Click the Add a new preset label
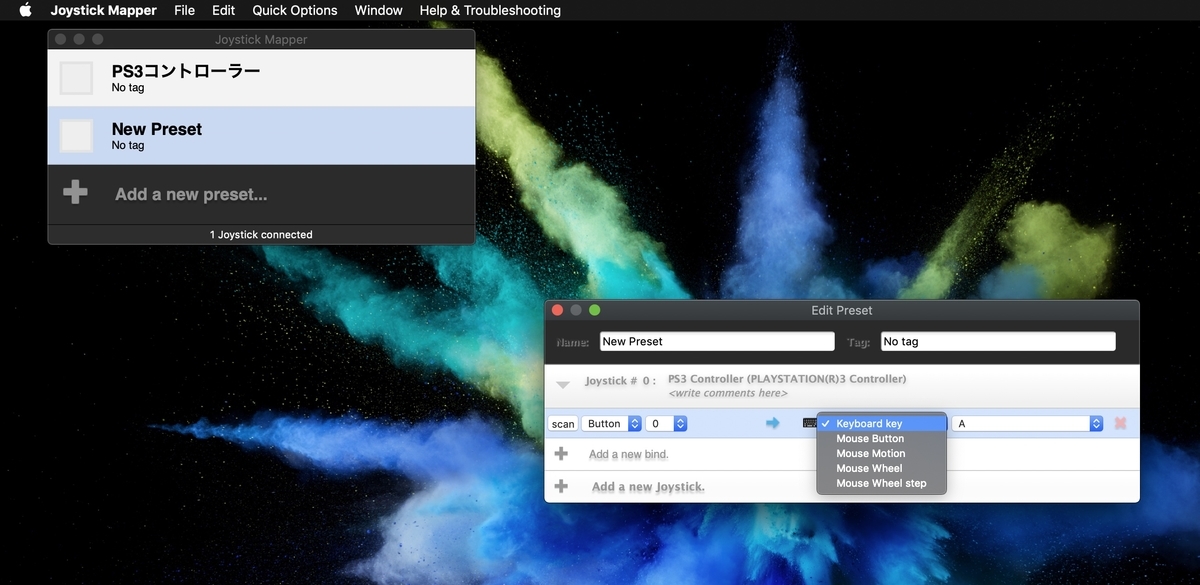This screenshot has height=585, width=1200. 191,194
